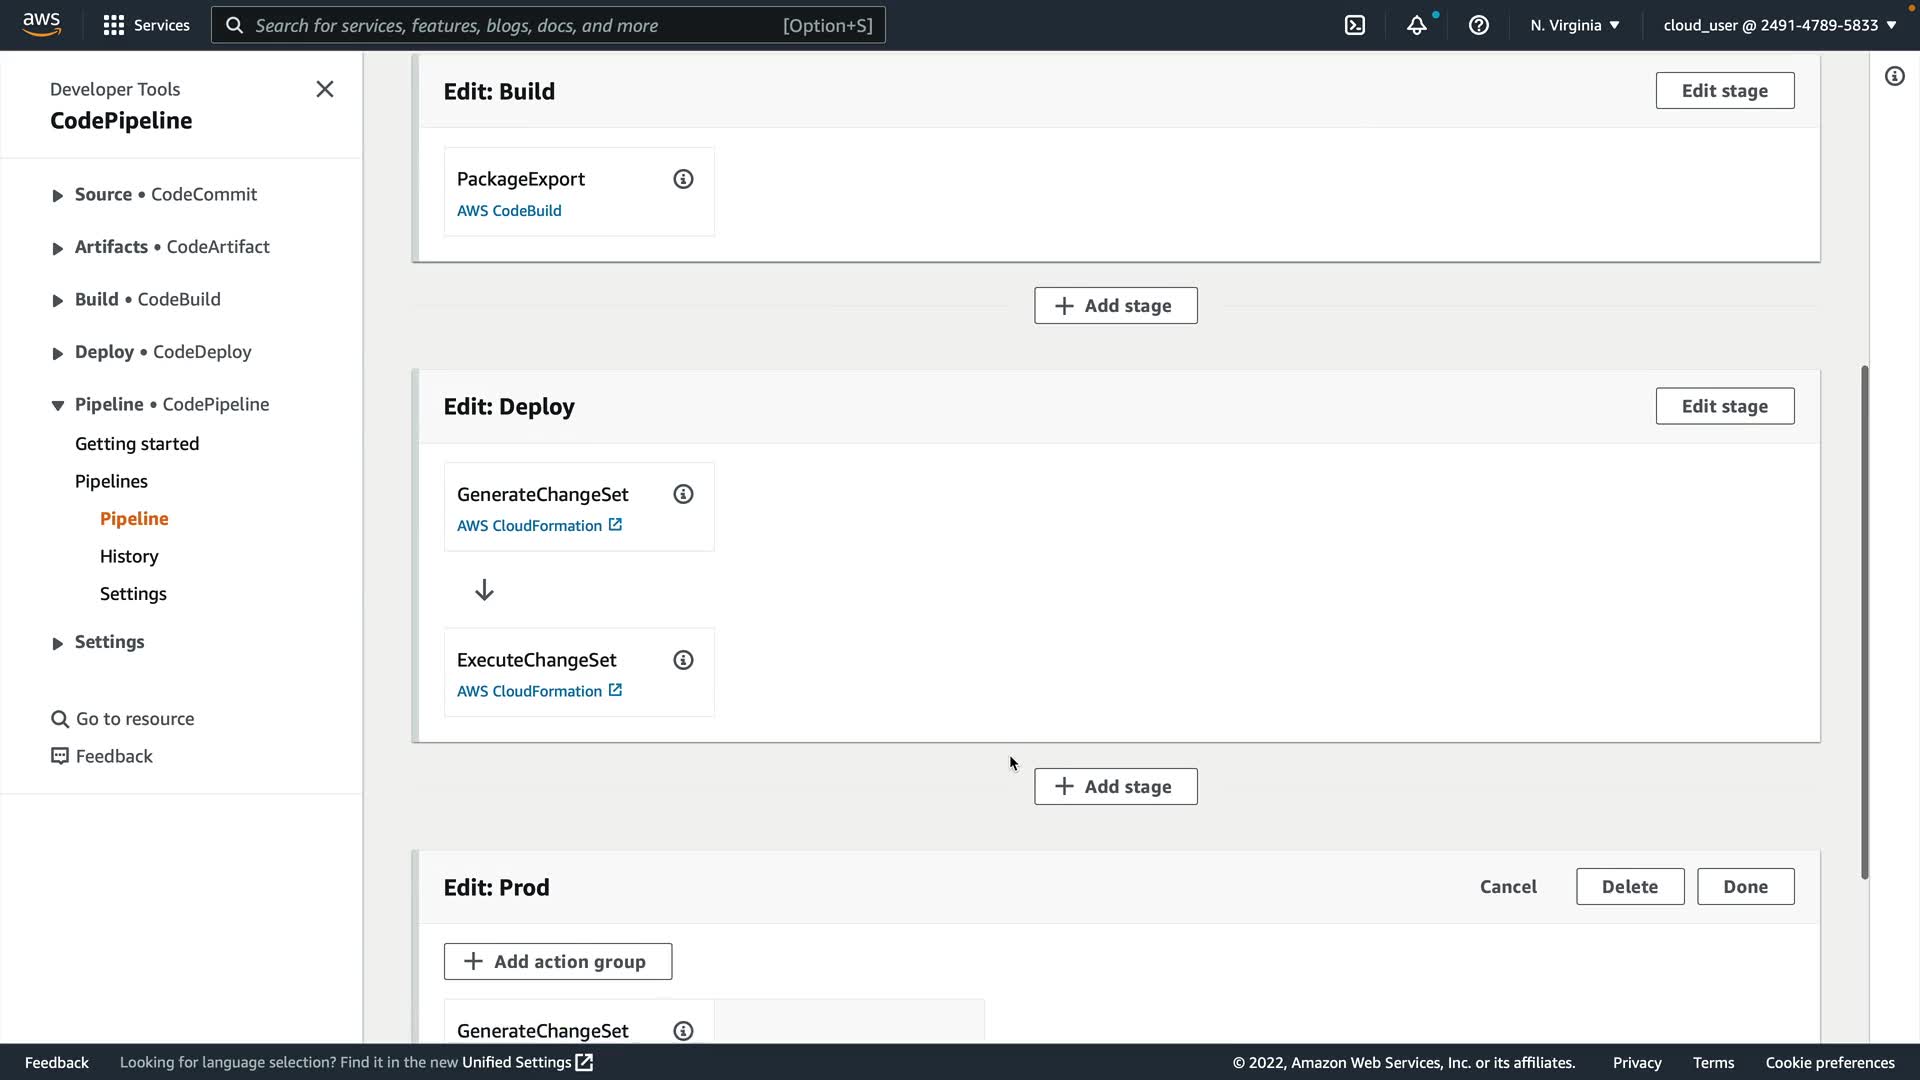This screenshot has width=1920, height=1080.
Task: Click Edit stage for Deploy
Action: [x=1724, y=406]
